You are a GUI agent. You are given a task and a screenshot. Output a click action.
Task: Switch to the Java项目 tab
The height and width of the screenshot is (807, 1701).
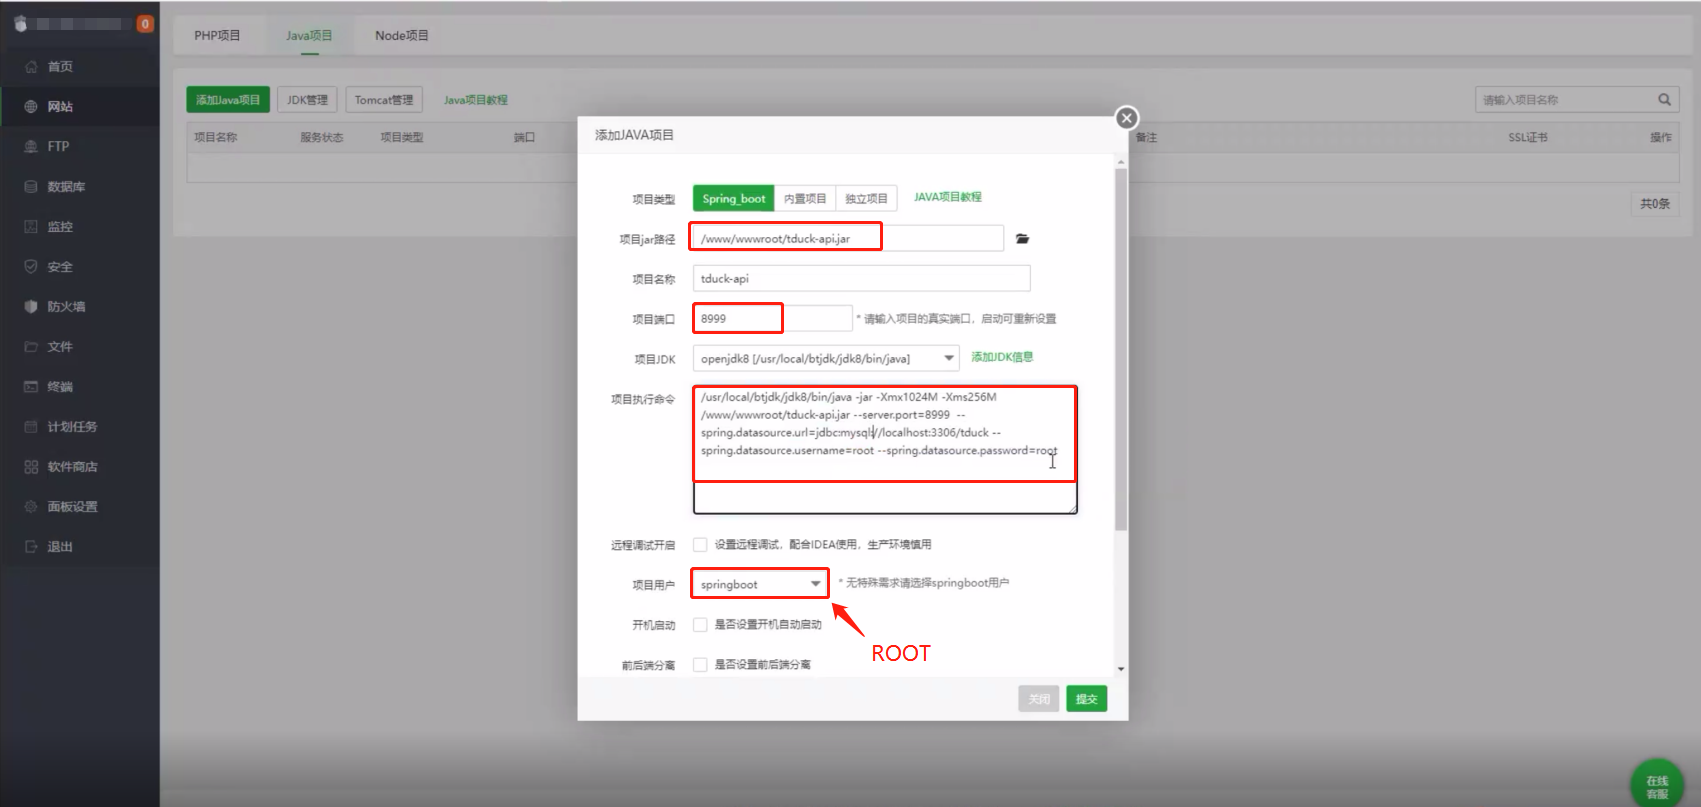(309, 36)
